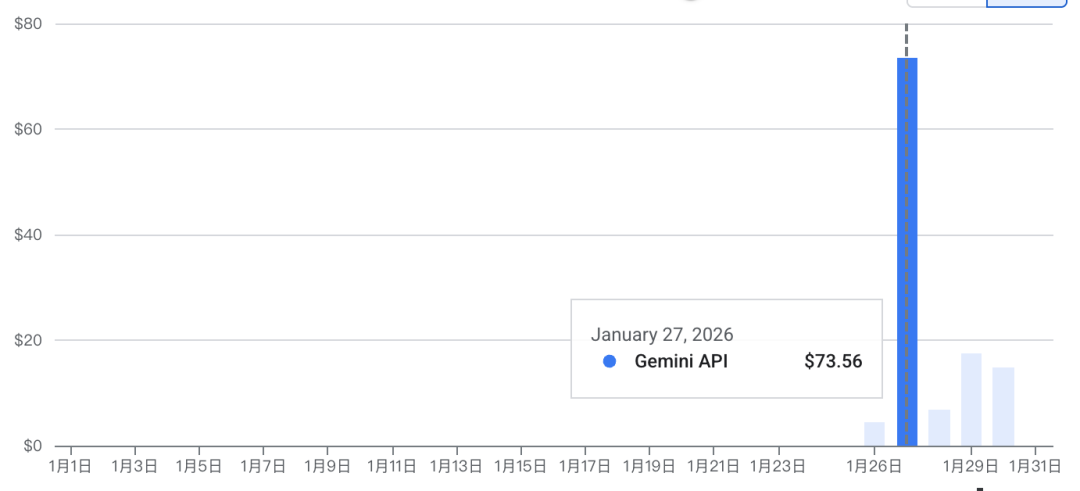Click the 1月29日 x-axis label
This screenshot has height=491, width=1080.
pos(970,466)
